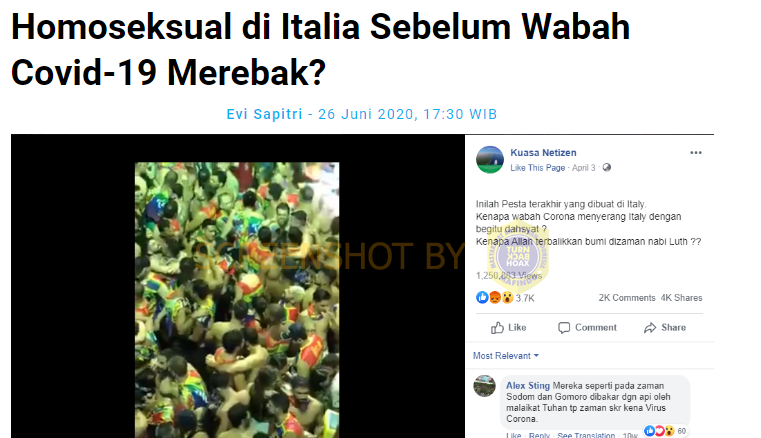Click the globe public-visibility icon
761x438 pixels.
pos(607,168)
